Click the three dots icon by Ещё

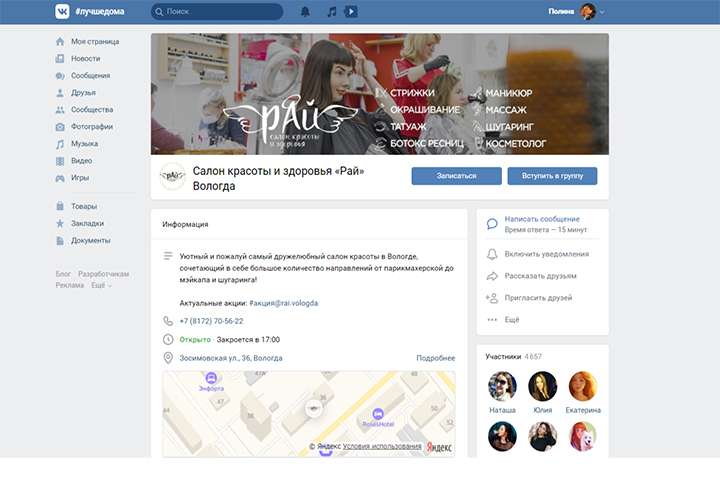pyautogui.click(x=492, y=320)
